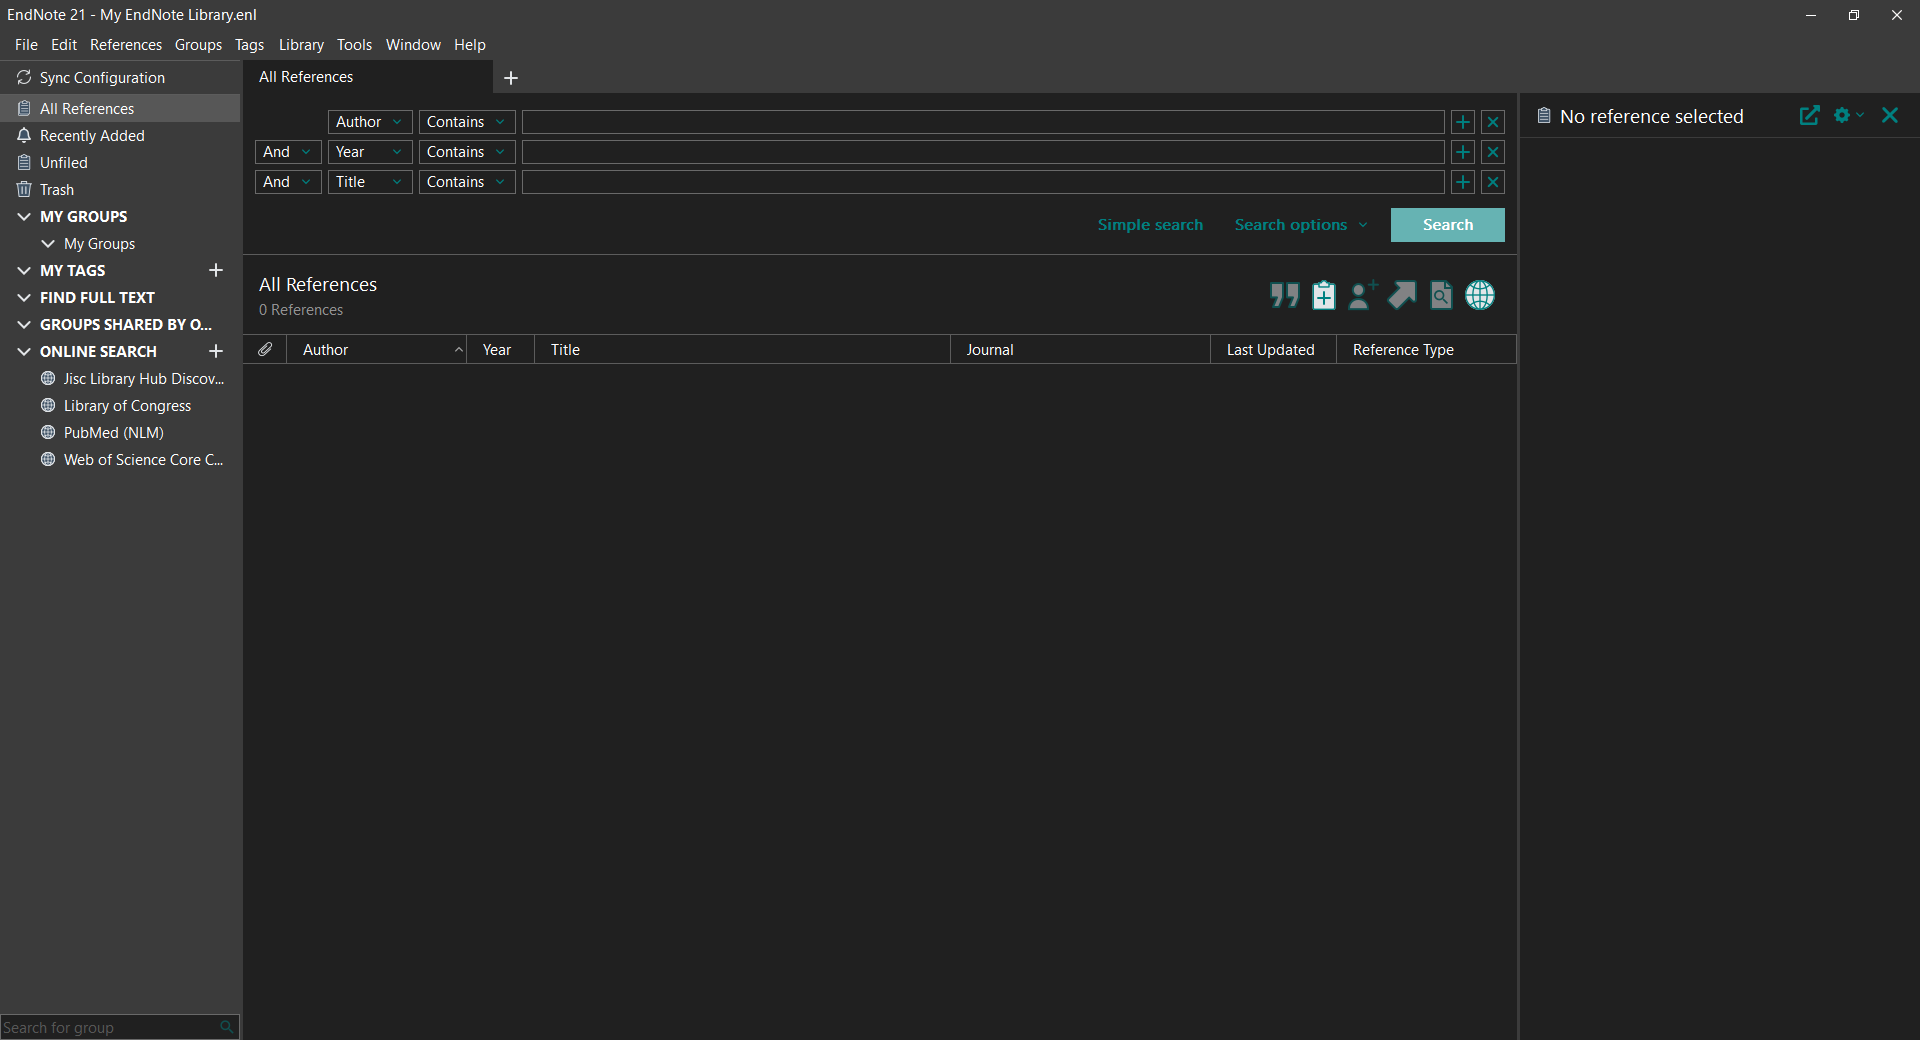Image resolution: width=1920 pixels, height=1040 pixels.
Task: Click the Add New Reference clipboard icon
Action: pyautogui.click(x=1323, y=295)
